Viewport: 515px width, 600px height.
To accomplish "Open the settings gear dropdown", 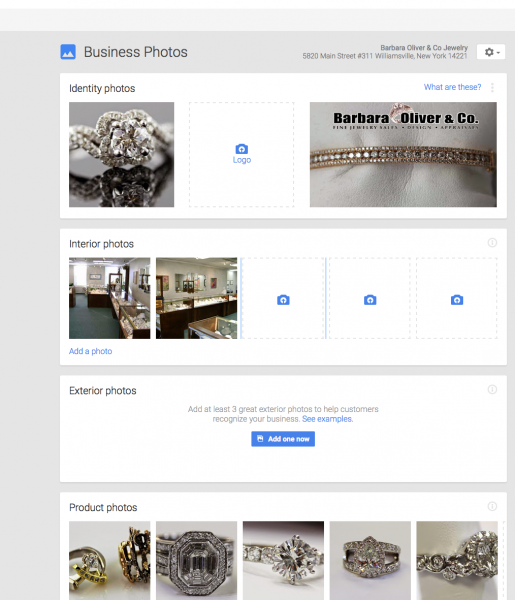I will tap(491, 52).
